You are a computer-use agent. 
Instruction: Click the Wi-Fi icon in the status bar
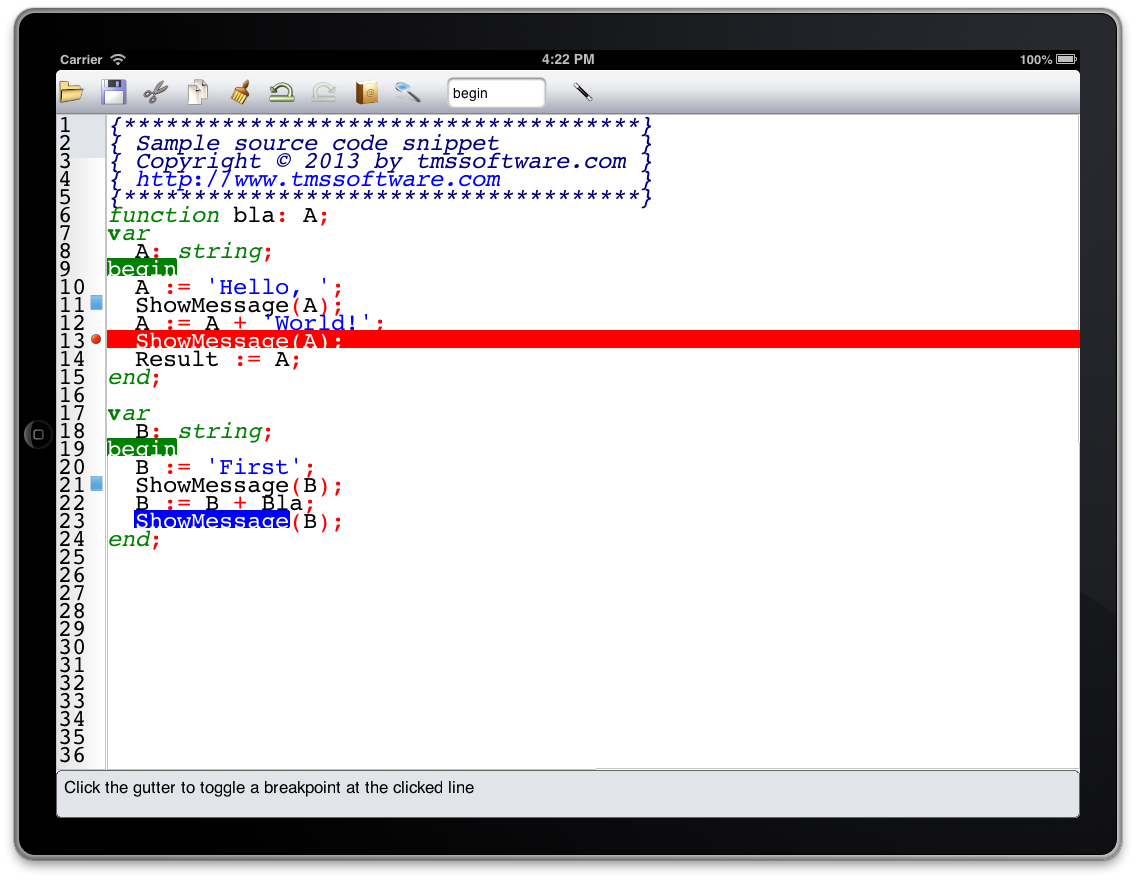[117, 59]
